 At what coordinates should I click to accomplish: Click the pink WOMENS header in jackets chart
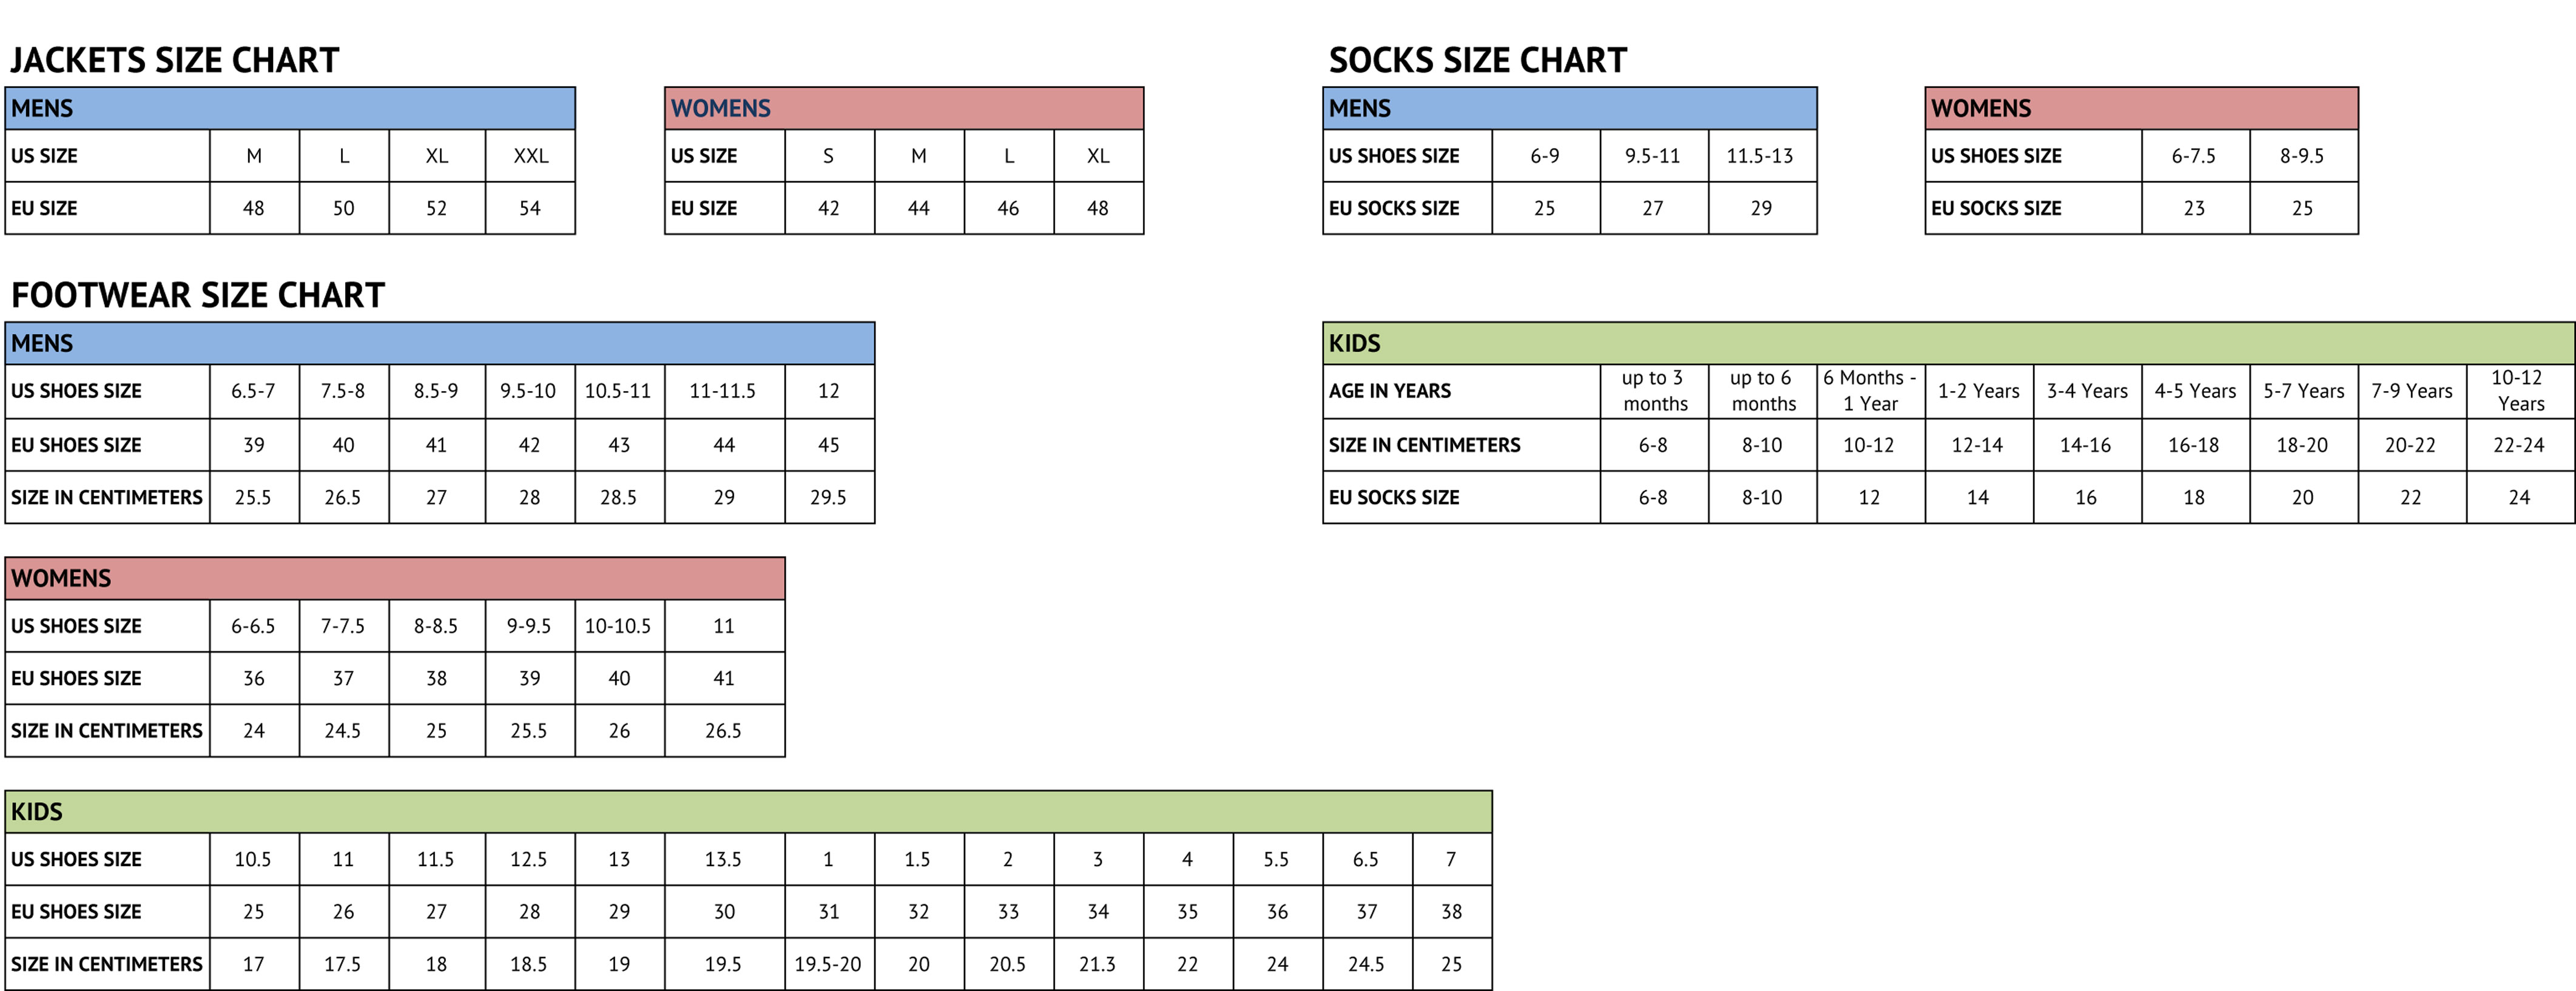[904, 108]
